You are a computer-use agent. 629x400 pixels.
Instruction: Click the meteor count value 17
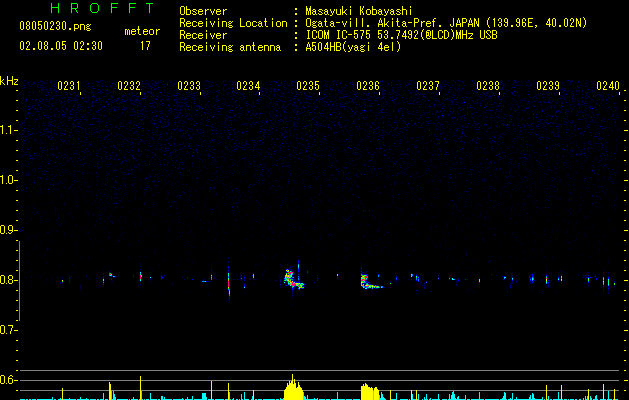[x=145, y=46]
